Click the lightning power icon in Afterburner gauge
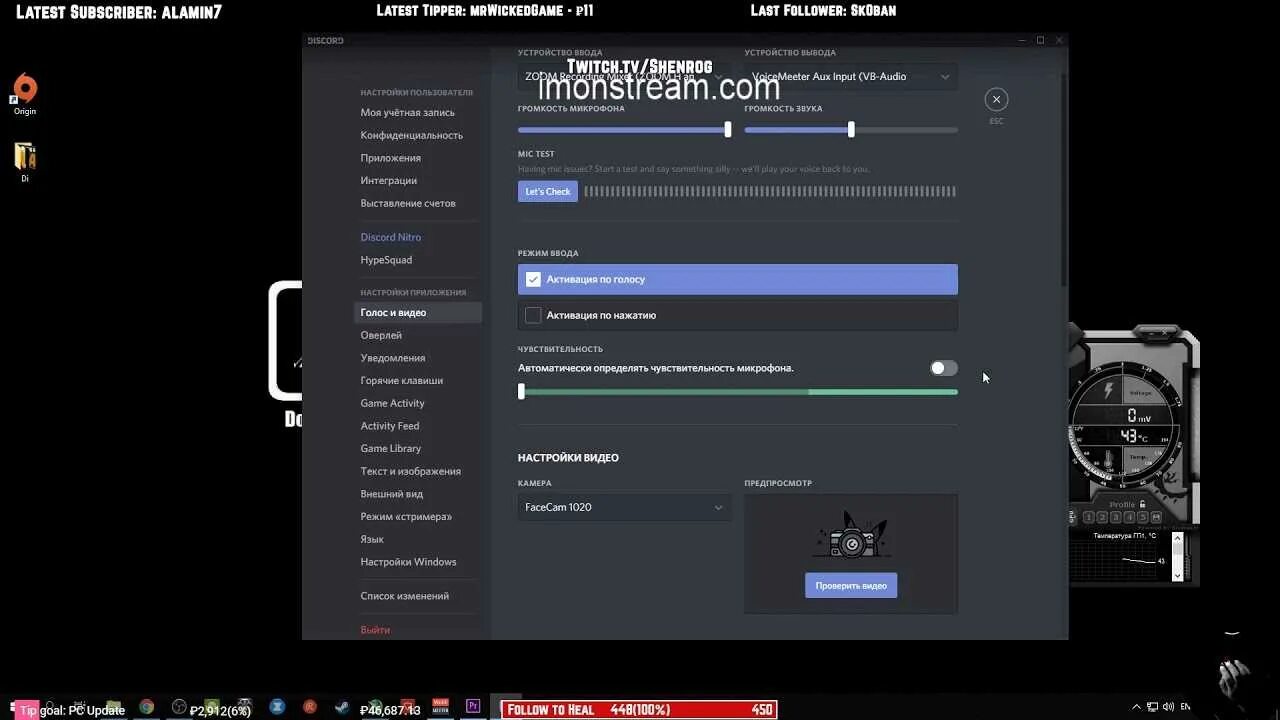Viewport: 1280px width, 720px height. [1108, 389]
